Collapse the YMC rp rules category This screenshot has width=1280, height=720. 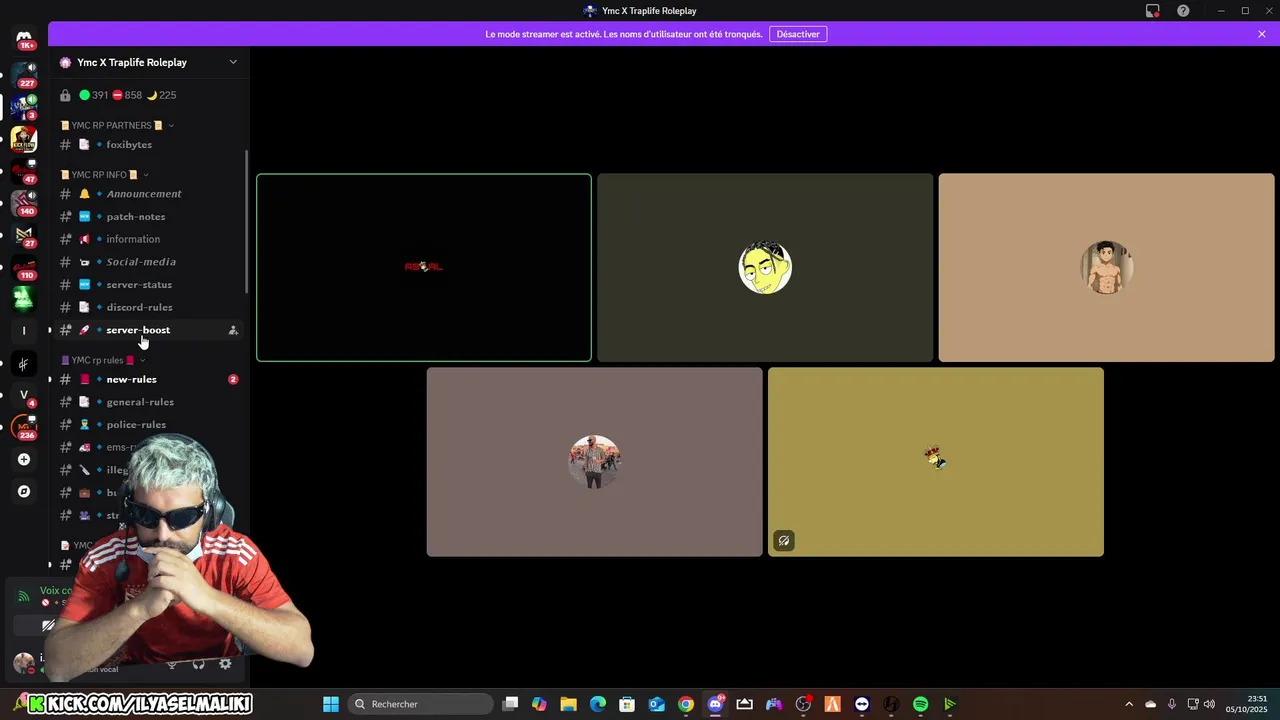point(103,360)
